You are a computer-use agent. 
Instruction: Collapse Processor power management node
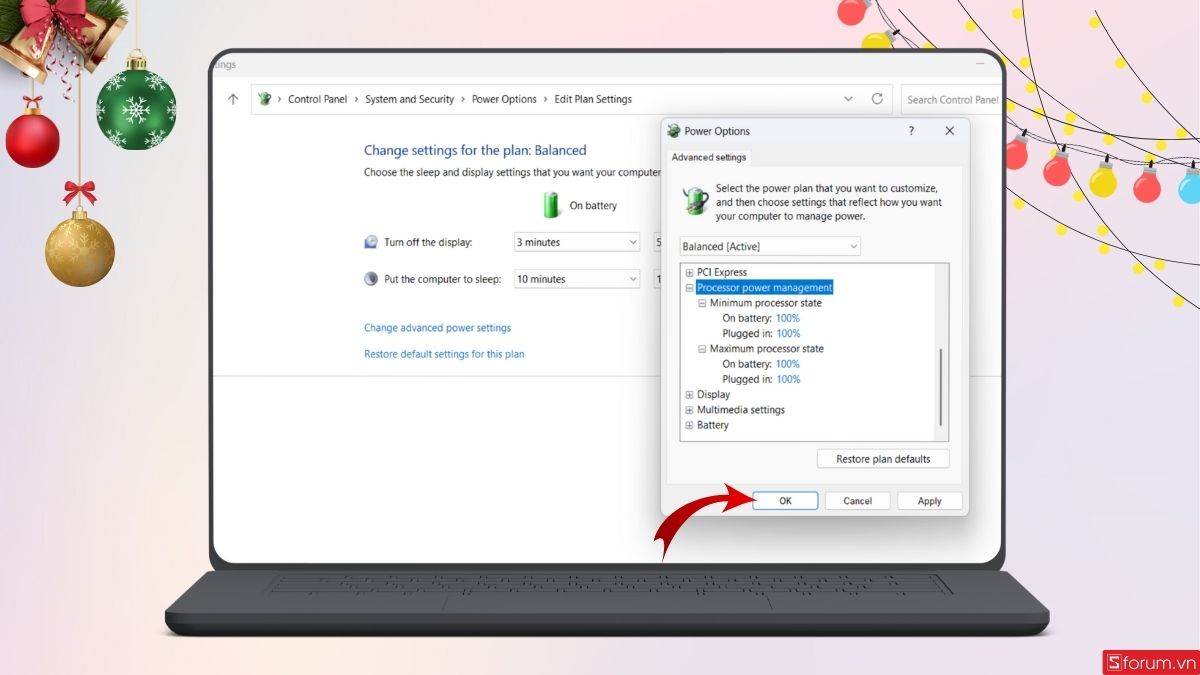tap(689, 288)
